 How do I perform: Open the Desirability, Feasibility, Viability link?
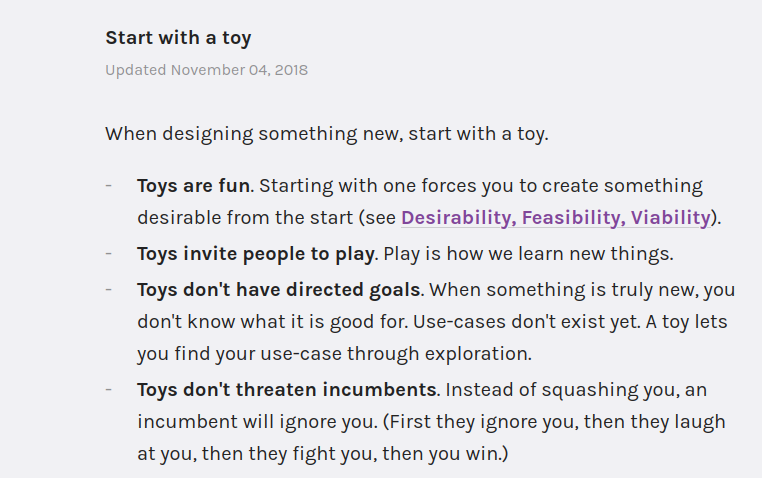tap(555, 218)
